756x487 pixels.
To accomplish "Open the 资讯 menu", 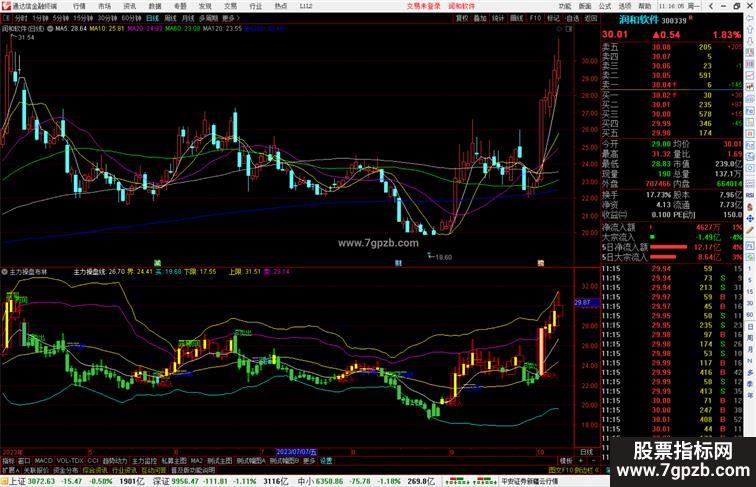I will (130, 6).
